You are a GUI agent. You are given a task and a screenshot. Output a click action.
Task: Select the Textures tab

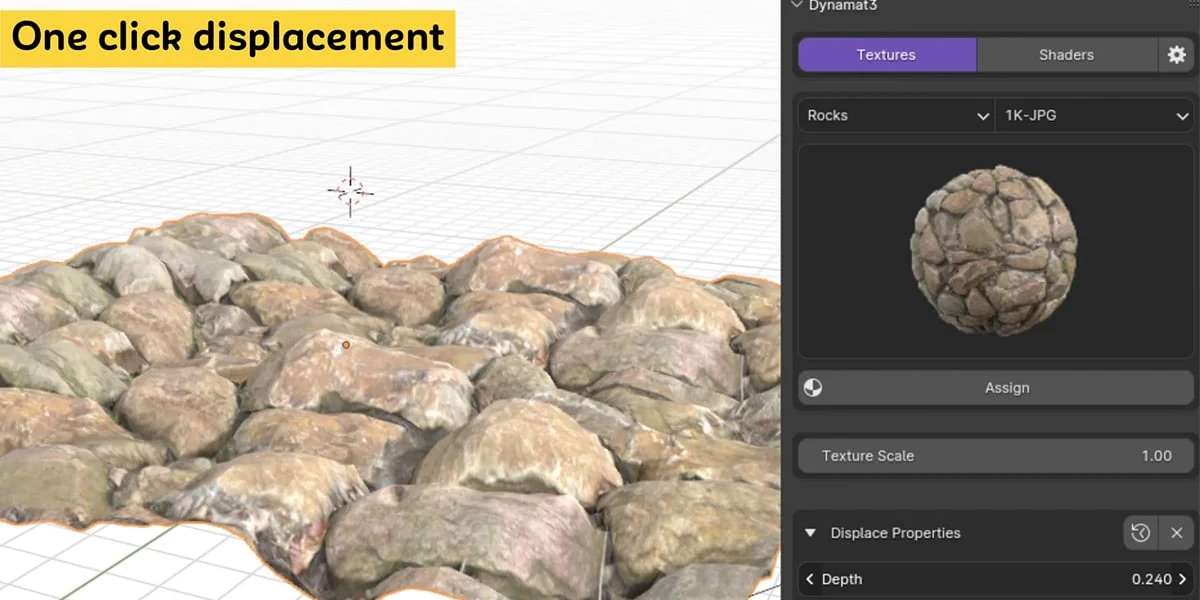click(886, 55)
